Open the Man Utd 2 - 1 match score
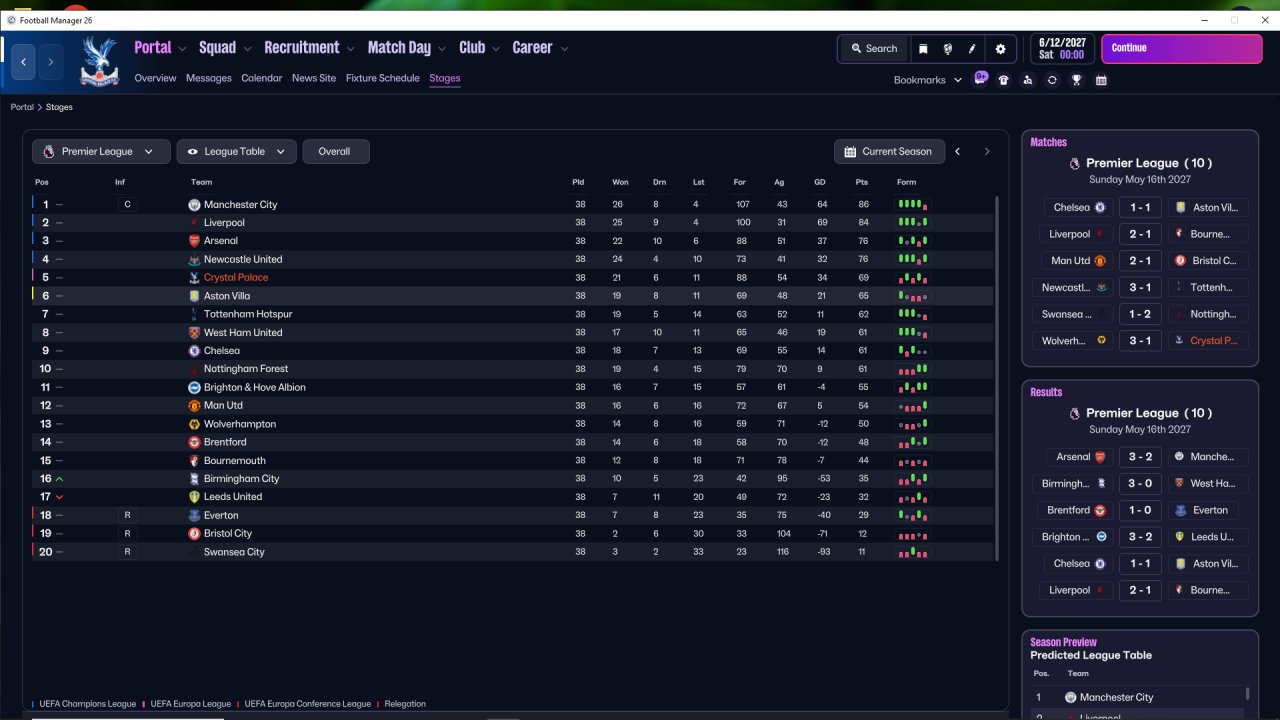 1140,261
